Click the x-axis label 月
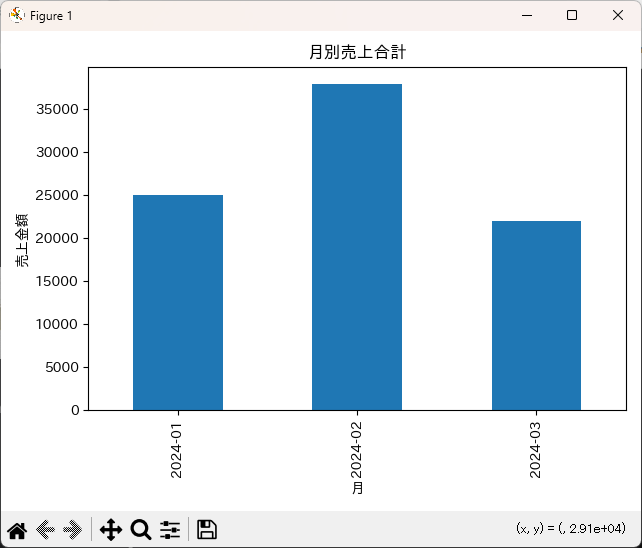This screenshot has width=642, height=548. [x=357, y=489]
